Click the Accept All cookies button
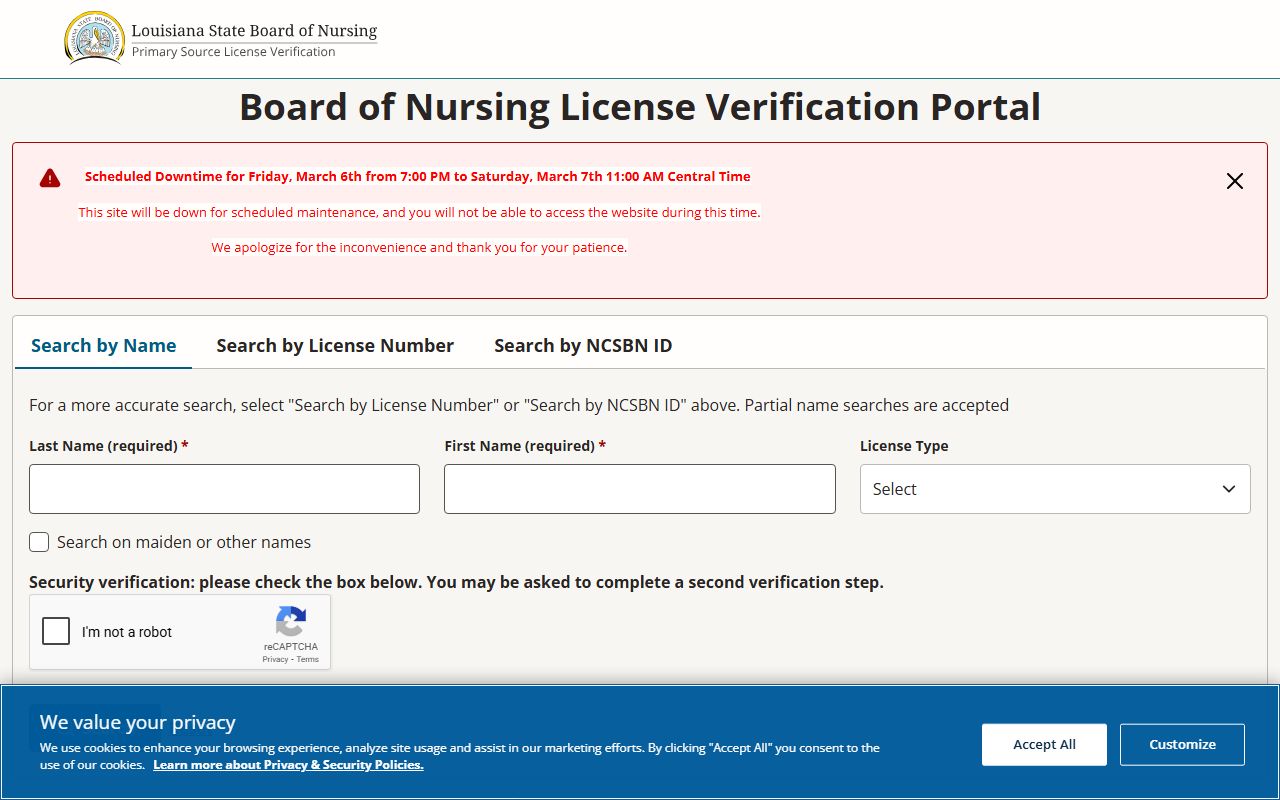Image resolution: width=1280 pixels, height=800 pixels. coord(1044,744)
